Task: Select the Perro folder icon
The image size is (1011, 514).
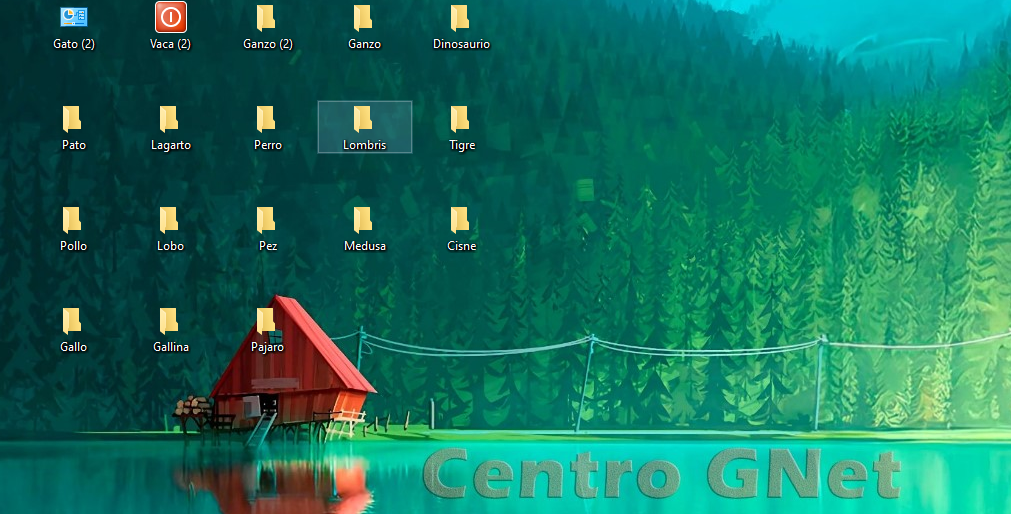Action: point(266,119)
